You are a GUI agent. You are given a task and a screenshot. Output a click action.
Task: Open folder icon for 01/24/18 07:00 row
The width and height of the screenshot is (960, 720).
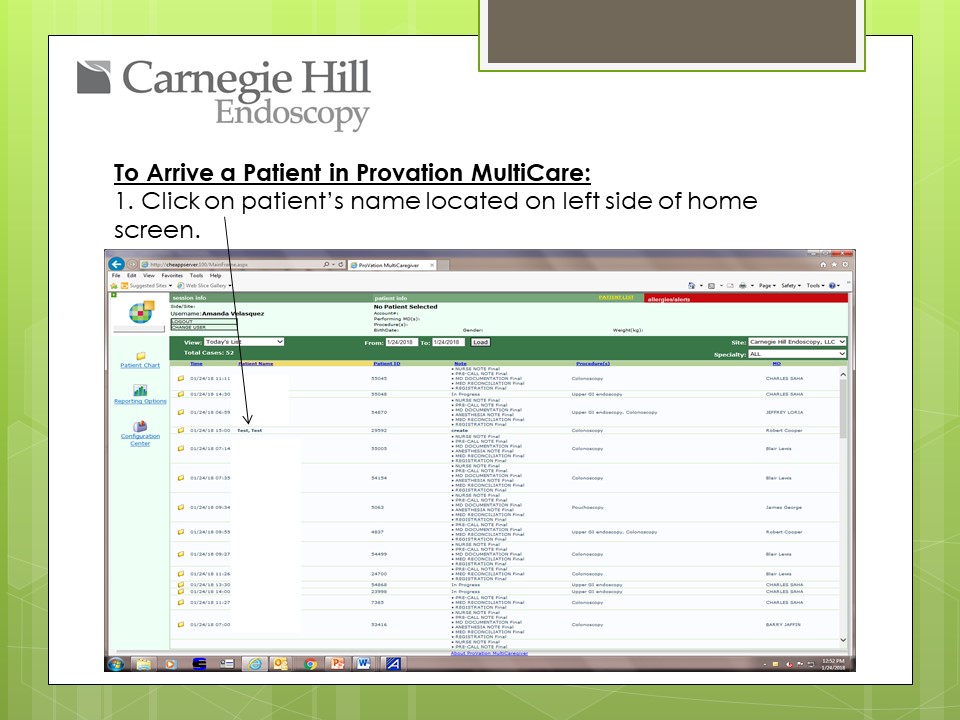pos(181,624)
